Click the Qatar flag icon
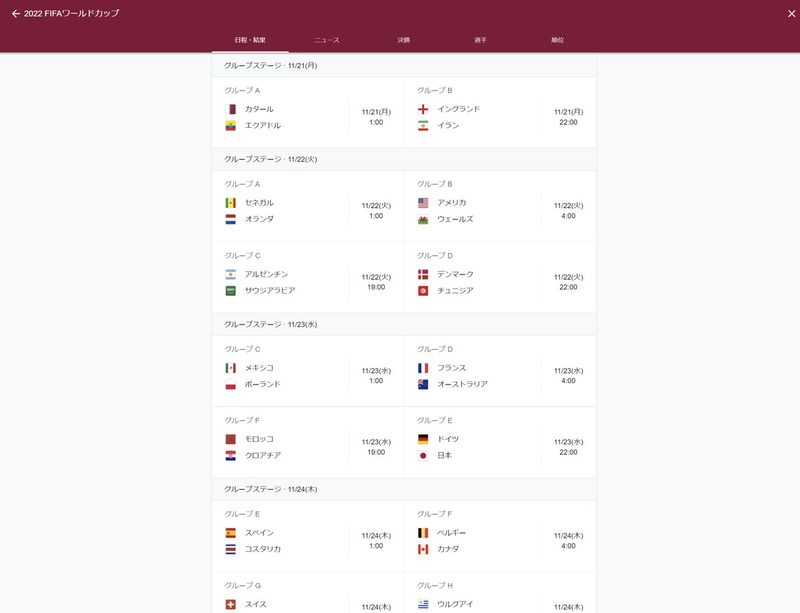 pyautogui.click(x=231, y=109)
